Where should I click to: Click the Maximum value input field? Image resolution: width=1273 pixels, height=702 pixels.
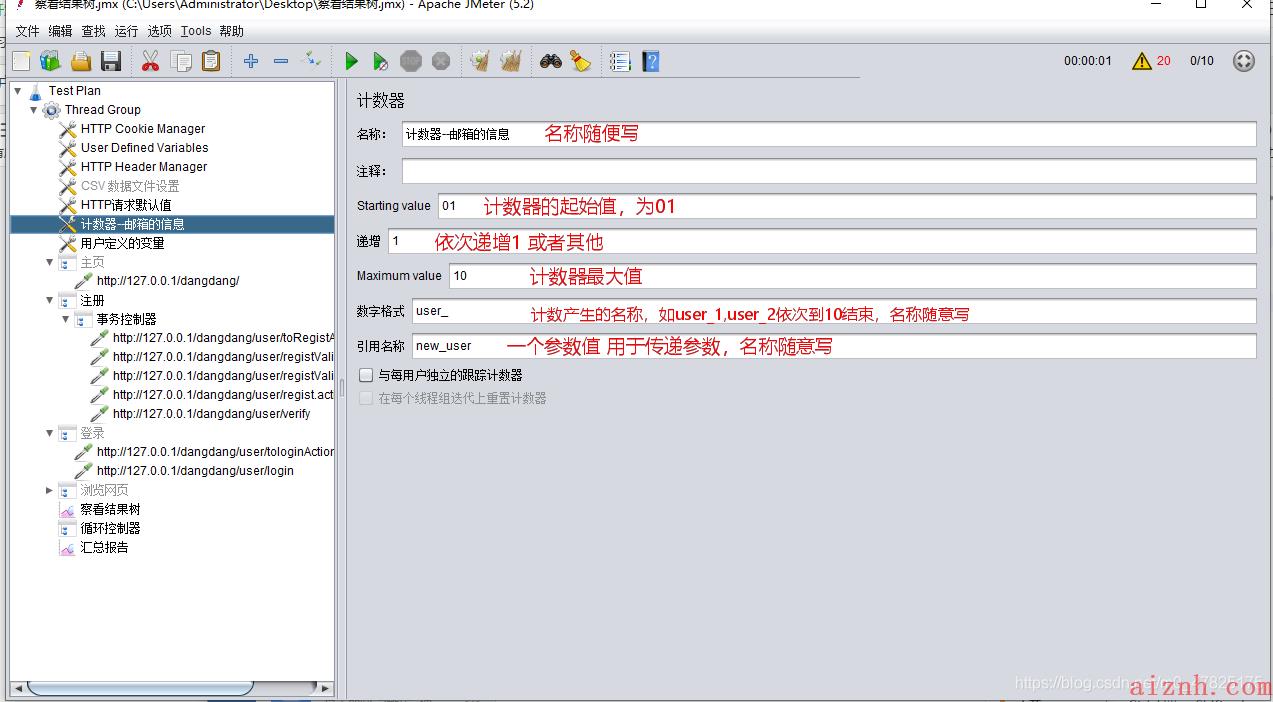point(853,276)
